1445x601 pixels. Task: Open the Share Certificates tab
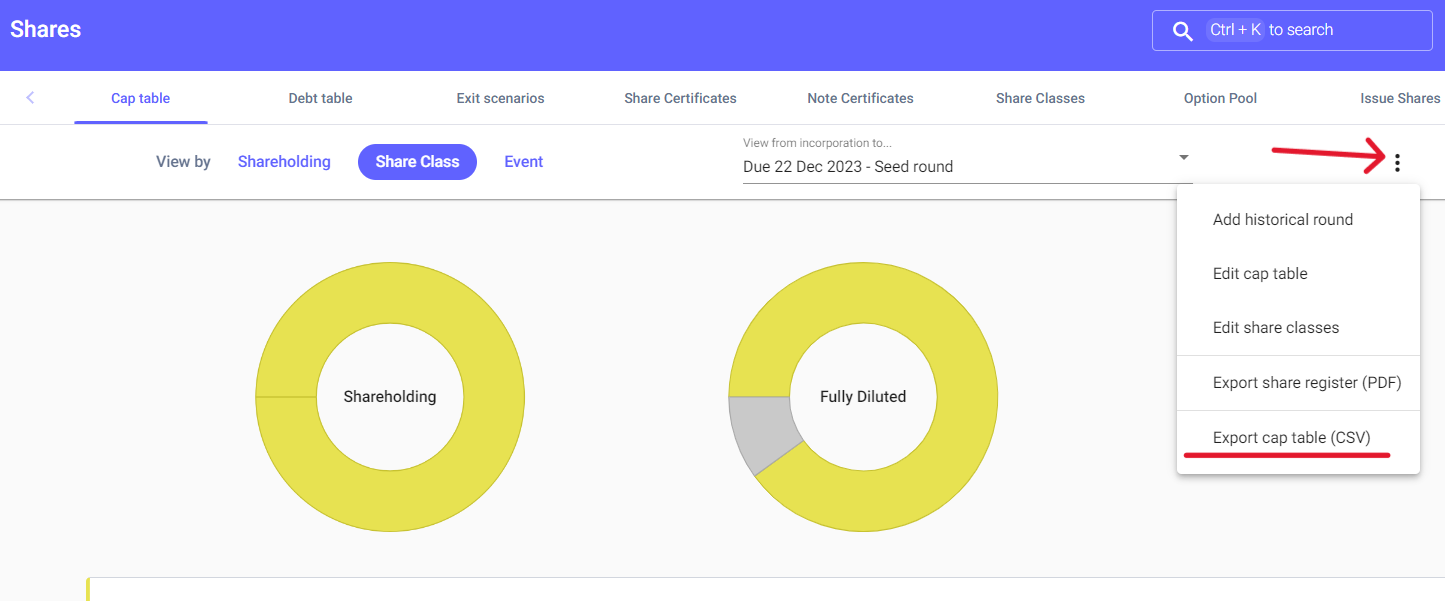[680, 98]
